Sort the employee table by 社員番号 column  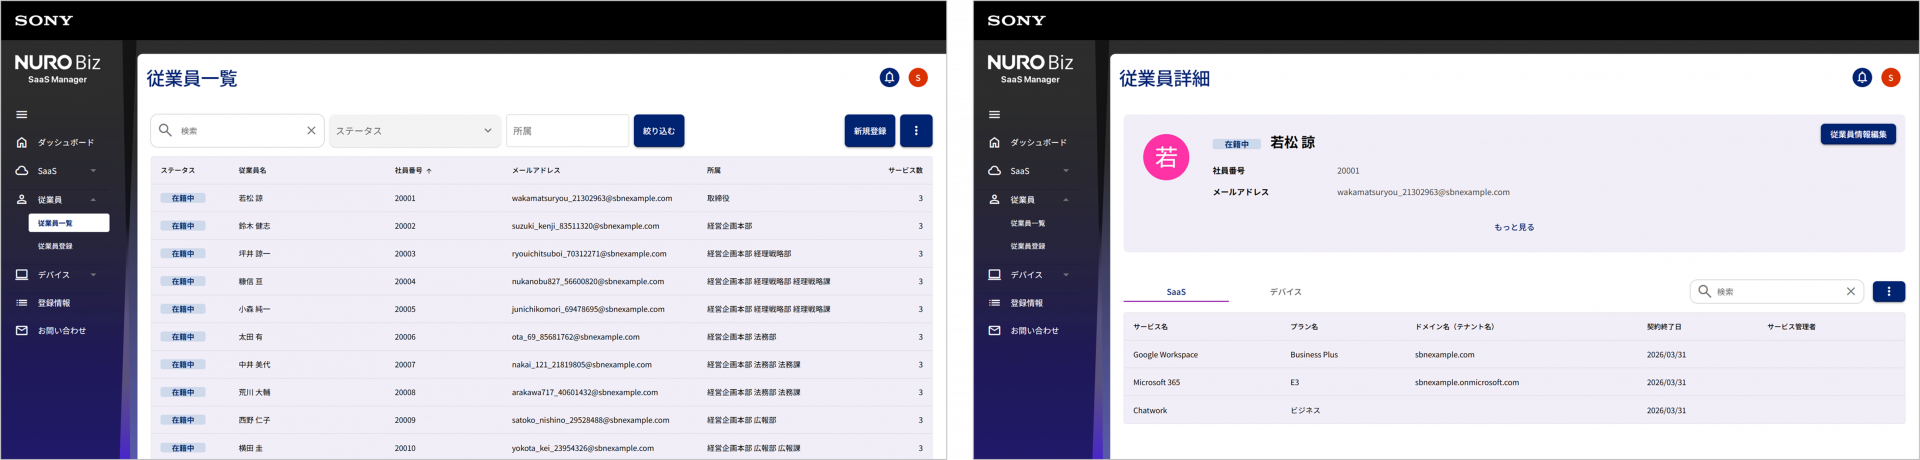(412, 171)
